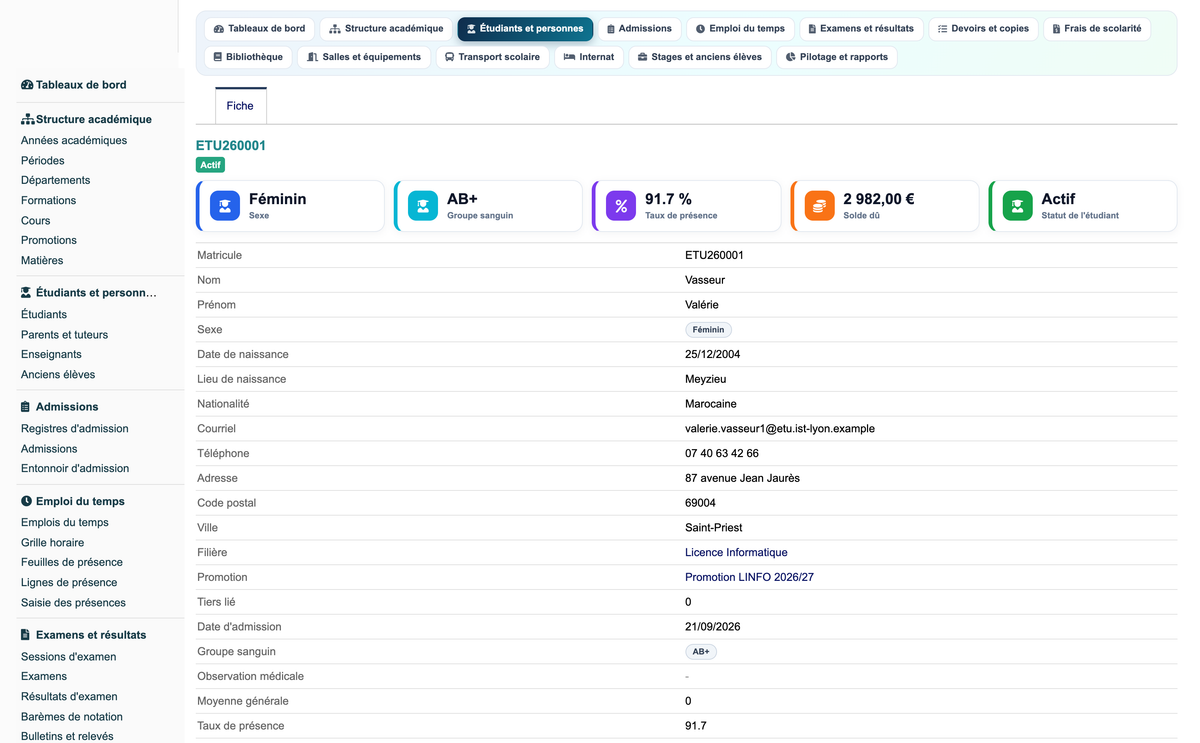The image size is (1200, 743).
Task: Select the Fiche tab
Action: click(240, 106)
